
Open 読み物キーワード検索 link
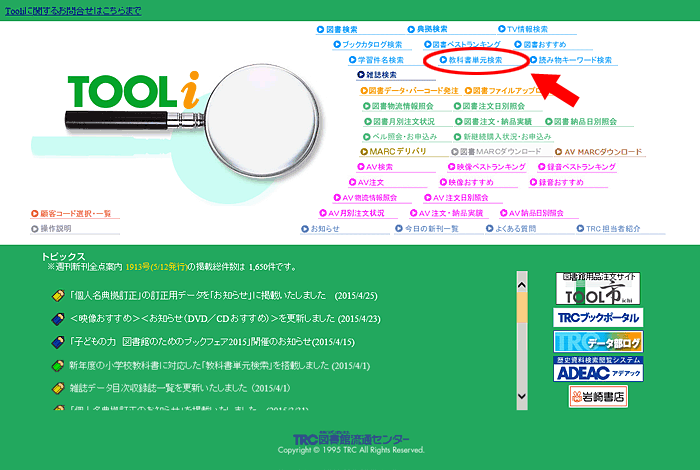(x=571, y=60)
